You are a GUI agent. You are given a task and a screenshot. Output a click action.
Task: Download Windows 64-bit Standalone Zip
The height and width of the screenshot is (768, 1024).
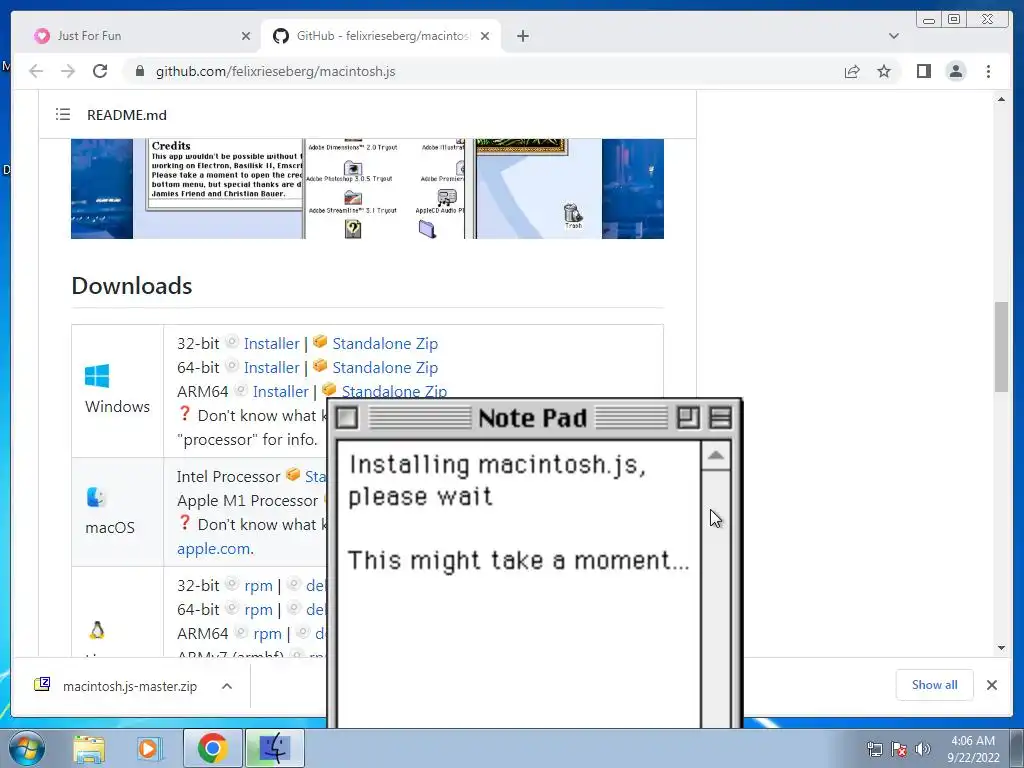click(385, 368)
